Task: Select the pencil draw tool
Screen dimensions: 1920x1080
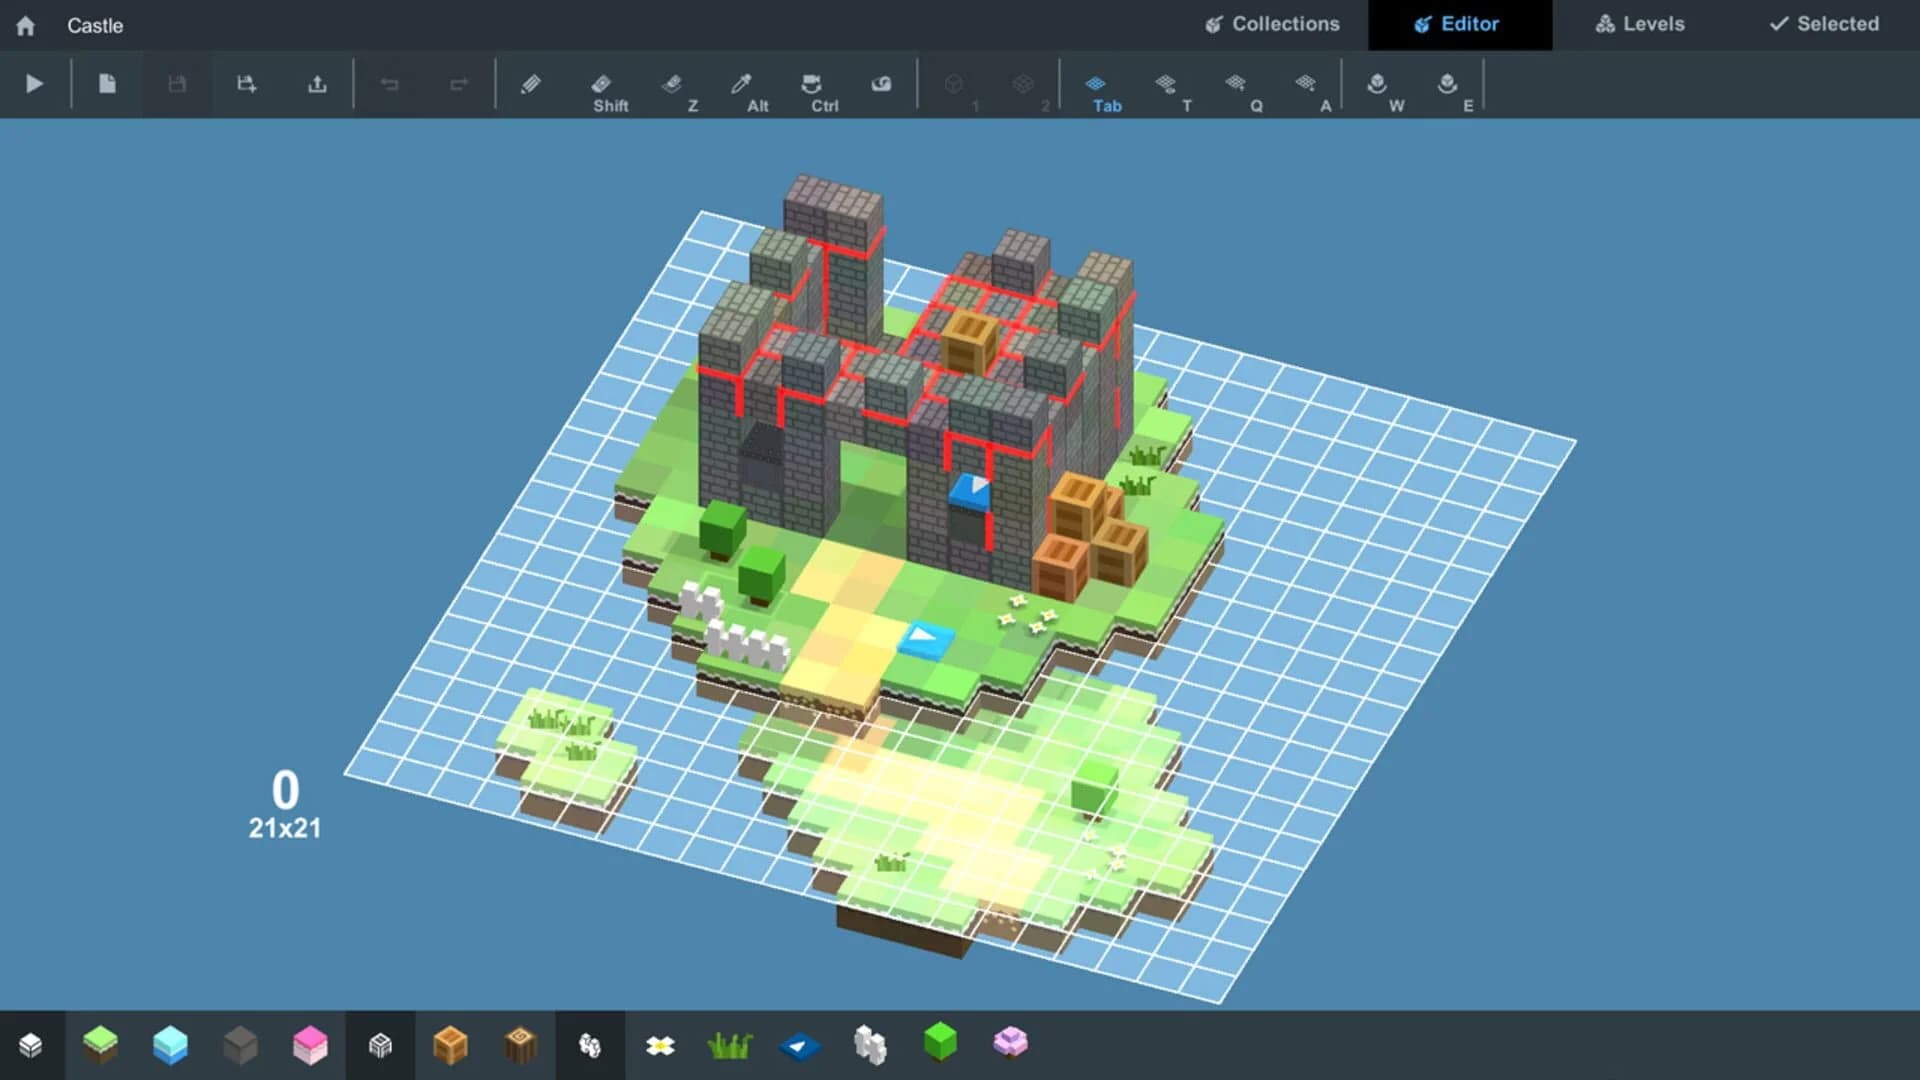Action: [531, 84]
